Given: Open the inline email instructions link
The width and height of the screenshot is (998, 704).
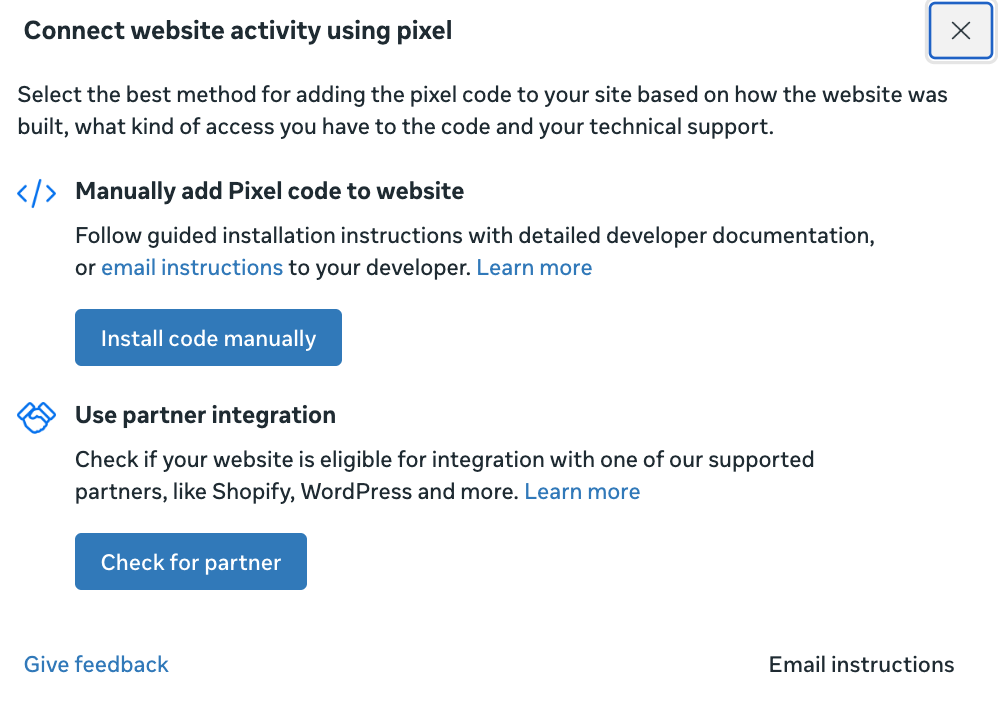Looking at the screenshot, I should (x=192, y=268).
